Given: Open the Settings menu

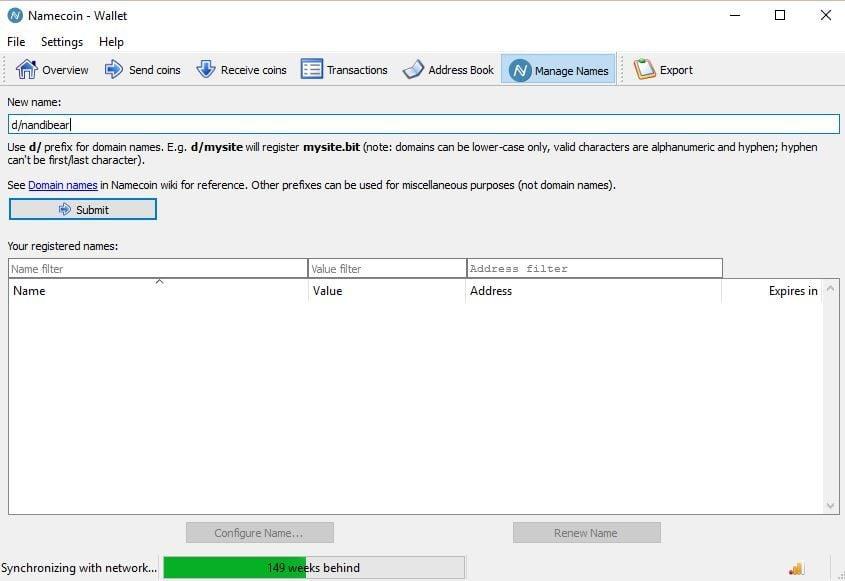Looking at the screenshot, I should tap(62, 42).
